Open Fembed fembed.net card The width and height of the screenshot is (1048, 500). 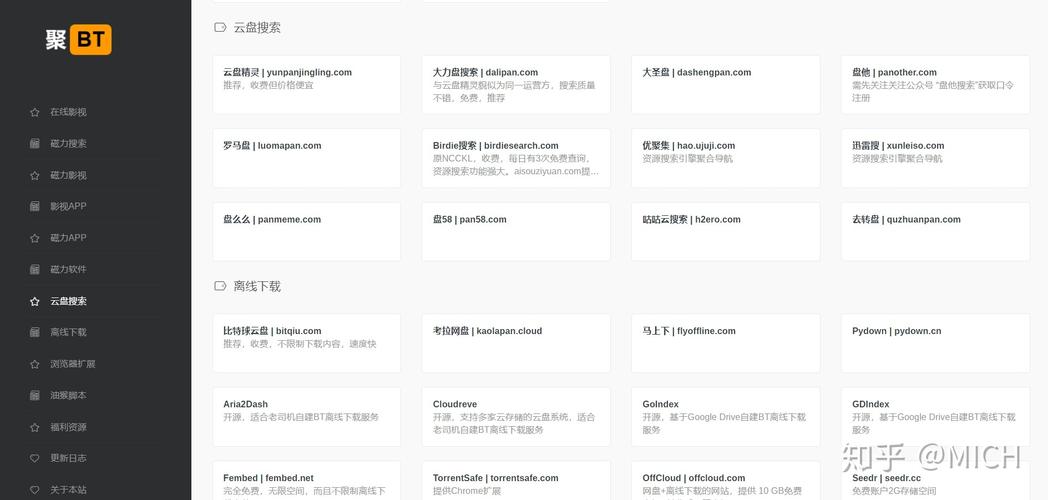click(x=307, y=481)
